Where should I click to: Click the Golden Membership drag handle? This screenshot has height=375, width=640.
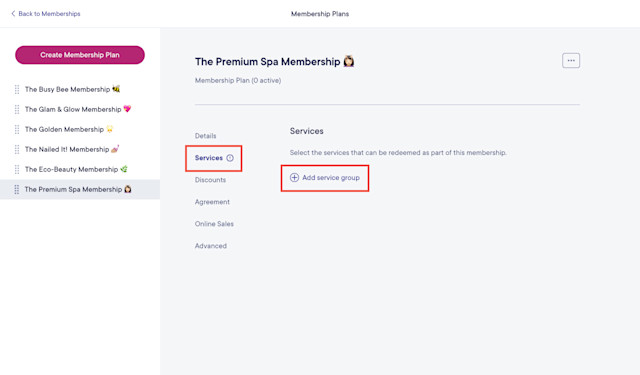tap(17, 129)
